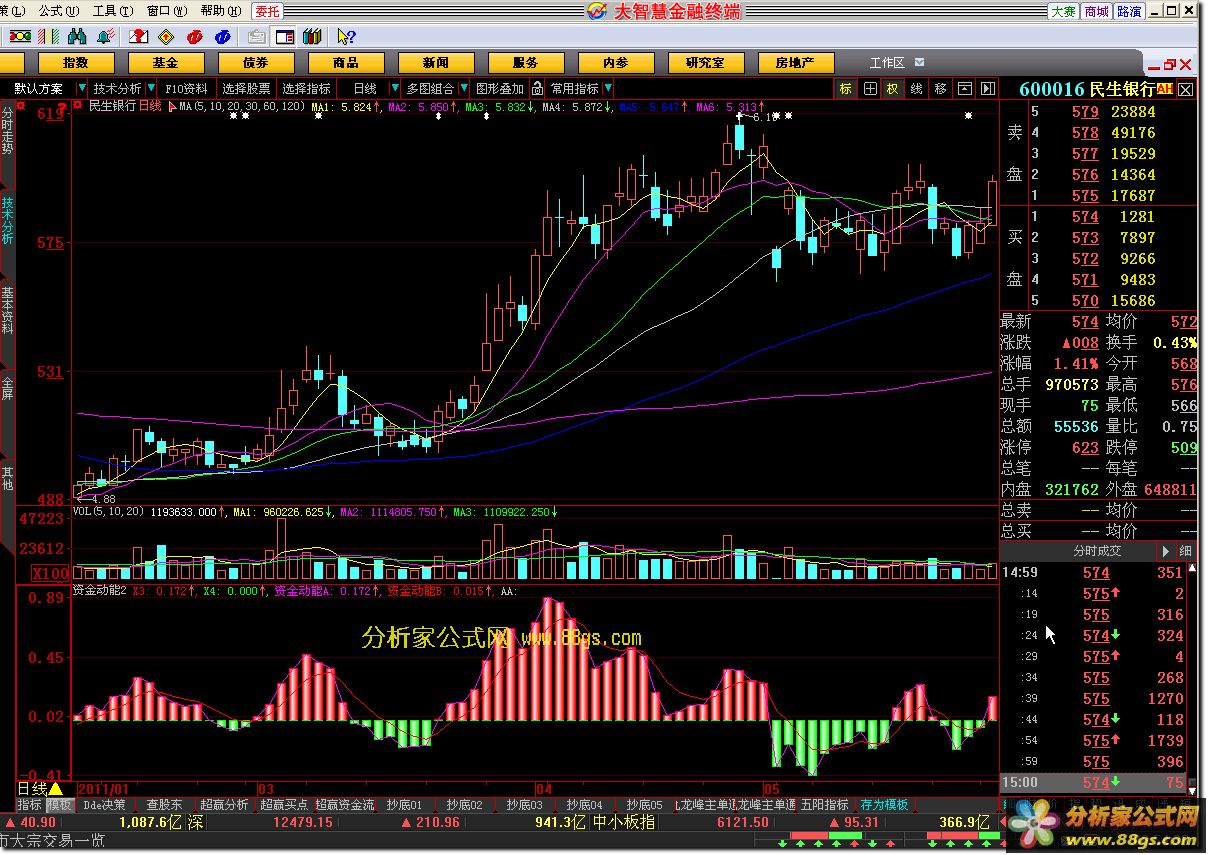Toggle the window layout panel icon
The image size is (1208, 855).
(x=285, y=37)
